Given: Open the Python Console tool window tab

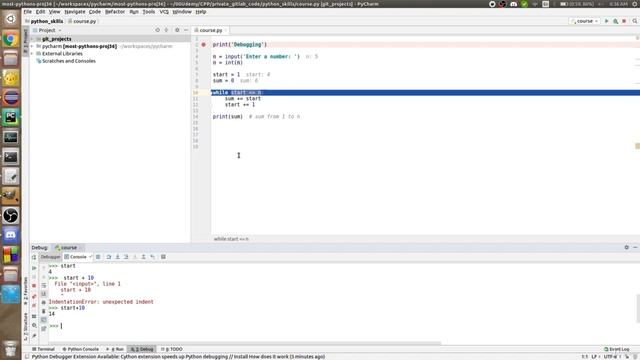Looking at the screenshot, I should pyautogui.click(x=80, y=349).
